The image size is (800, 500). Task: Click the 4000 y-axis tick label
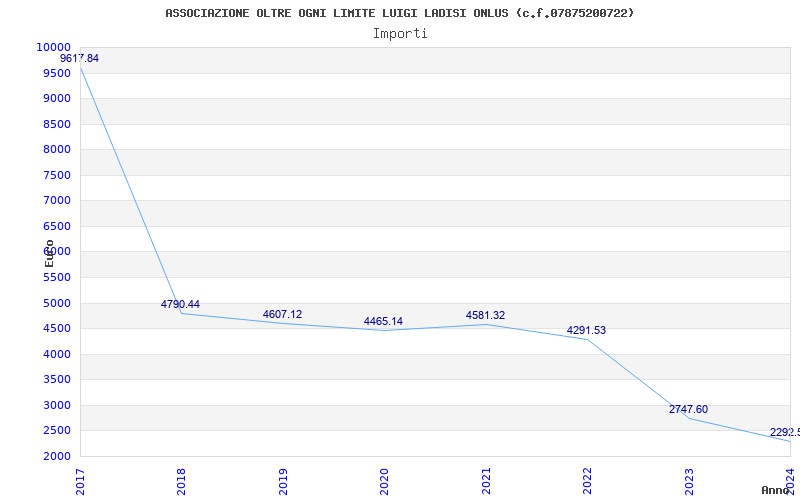click(x=57, y=354)
